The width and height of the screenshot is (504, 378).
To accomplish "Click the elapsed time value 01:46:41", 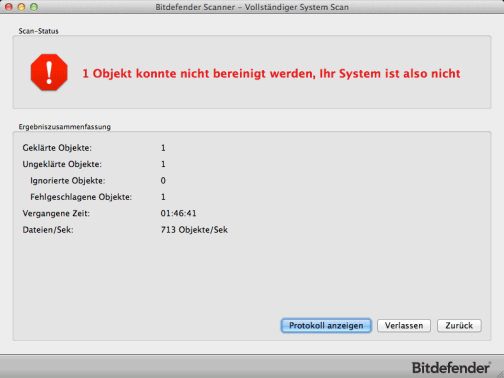I will 178,213.
